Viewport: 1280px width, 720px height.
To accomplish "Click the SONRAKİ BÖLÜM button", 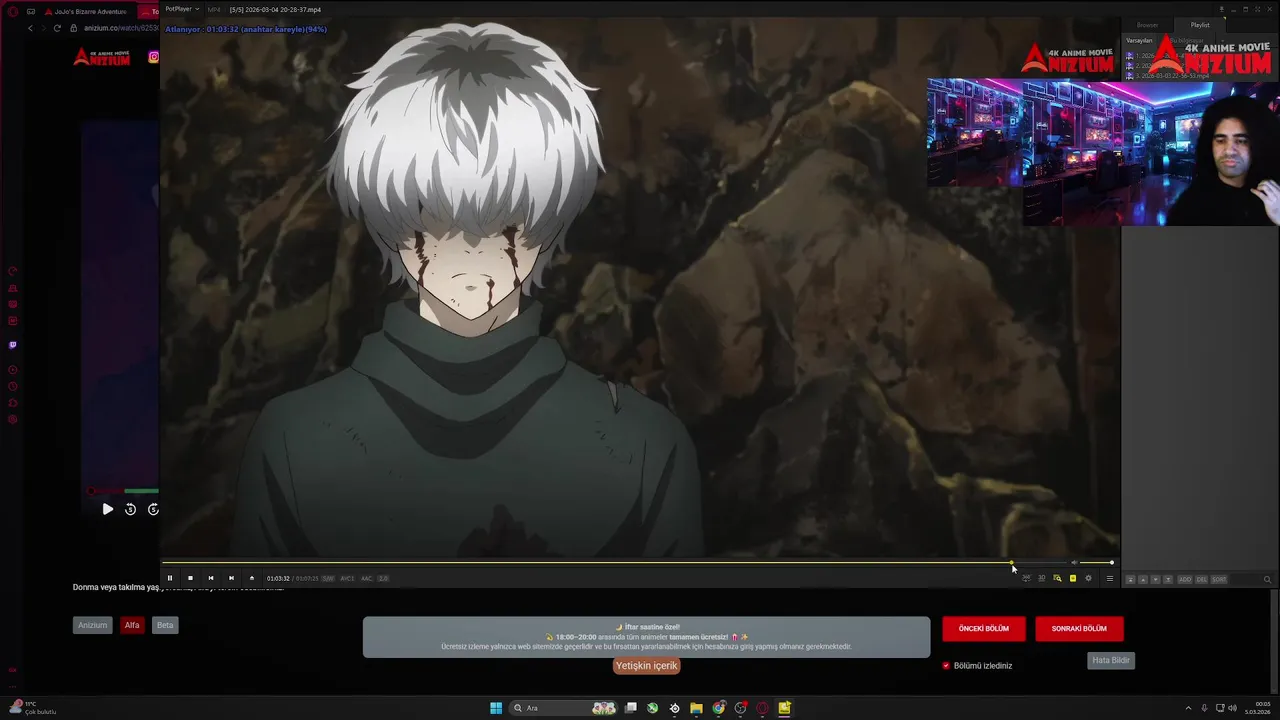I will 1079,629.
